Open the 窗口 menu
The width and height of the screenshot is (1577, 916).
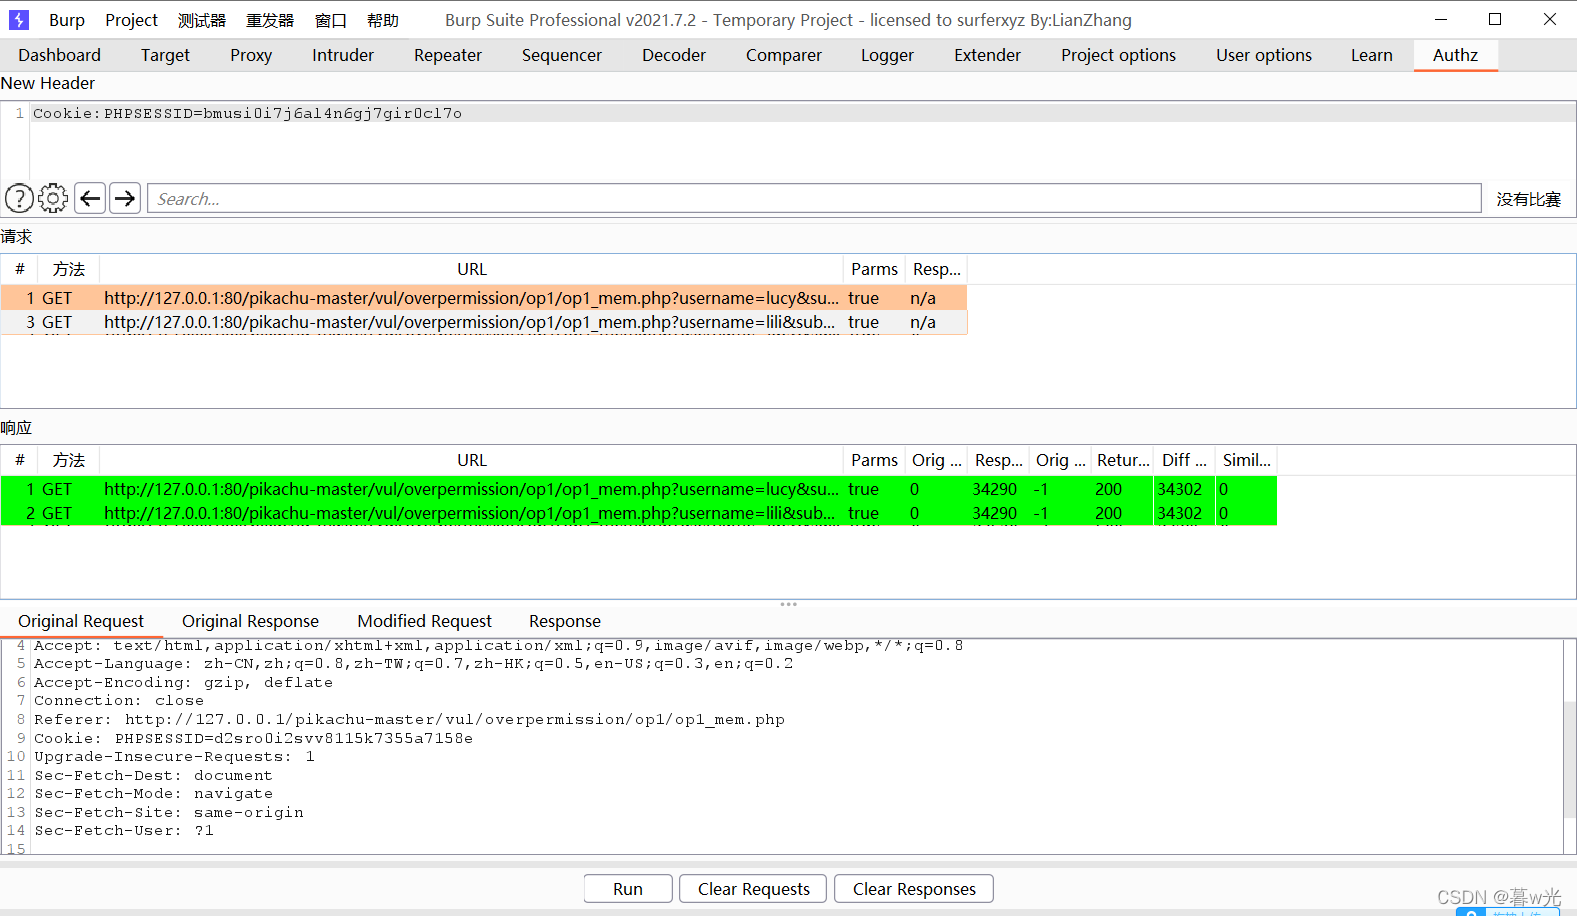(330, 20)
